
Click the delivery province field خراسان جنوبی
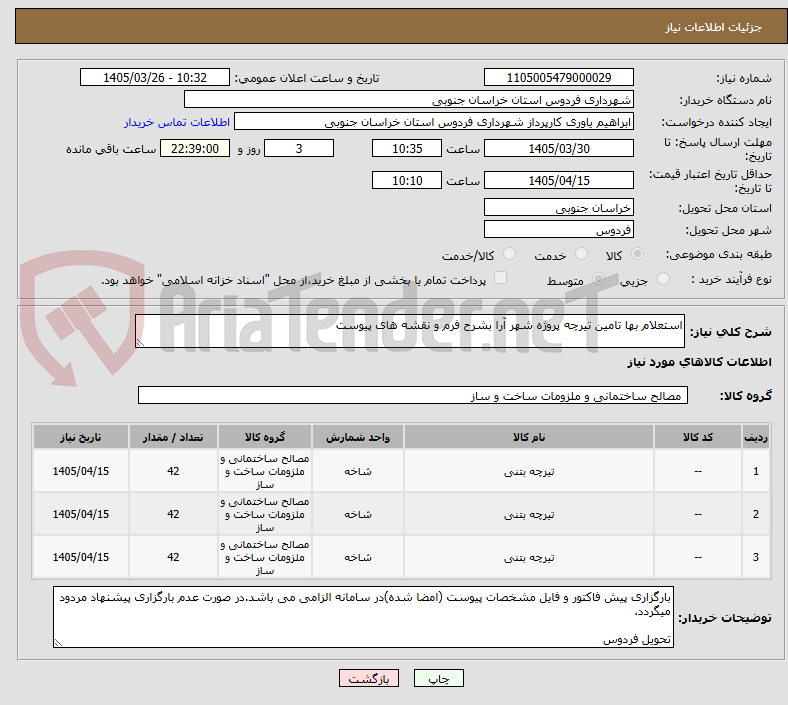click(558, 208)
